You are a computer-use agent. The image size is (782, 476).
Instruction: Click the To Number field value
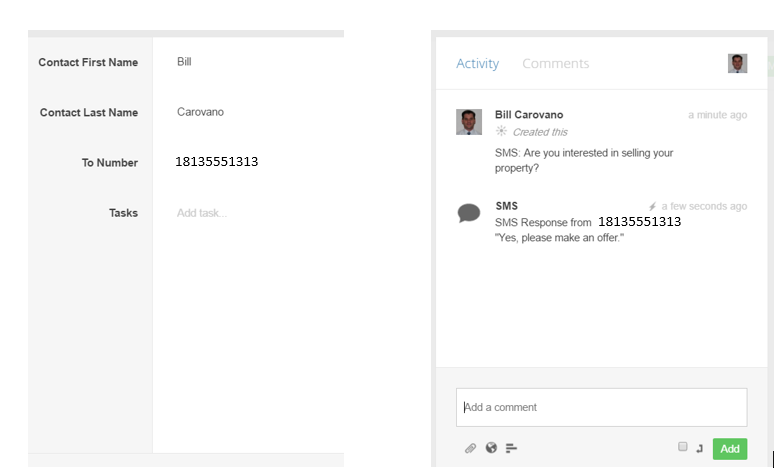click(217, 162)
